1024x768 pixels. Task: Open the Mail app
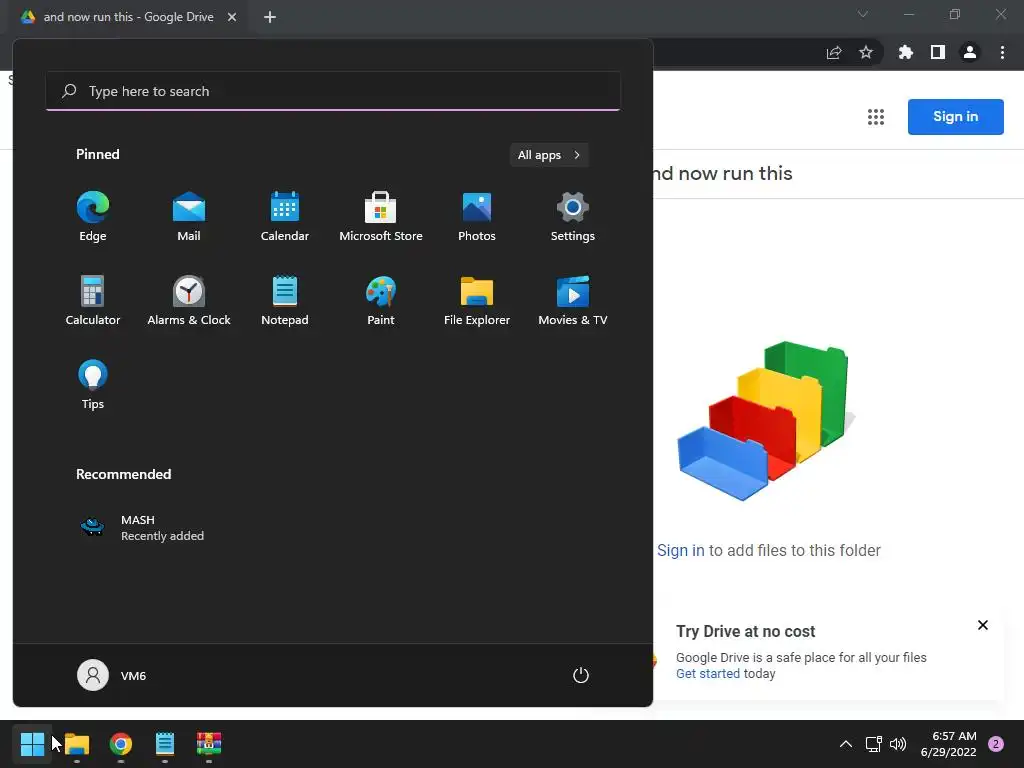189,217
